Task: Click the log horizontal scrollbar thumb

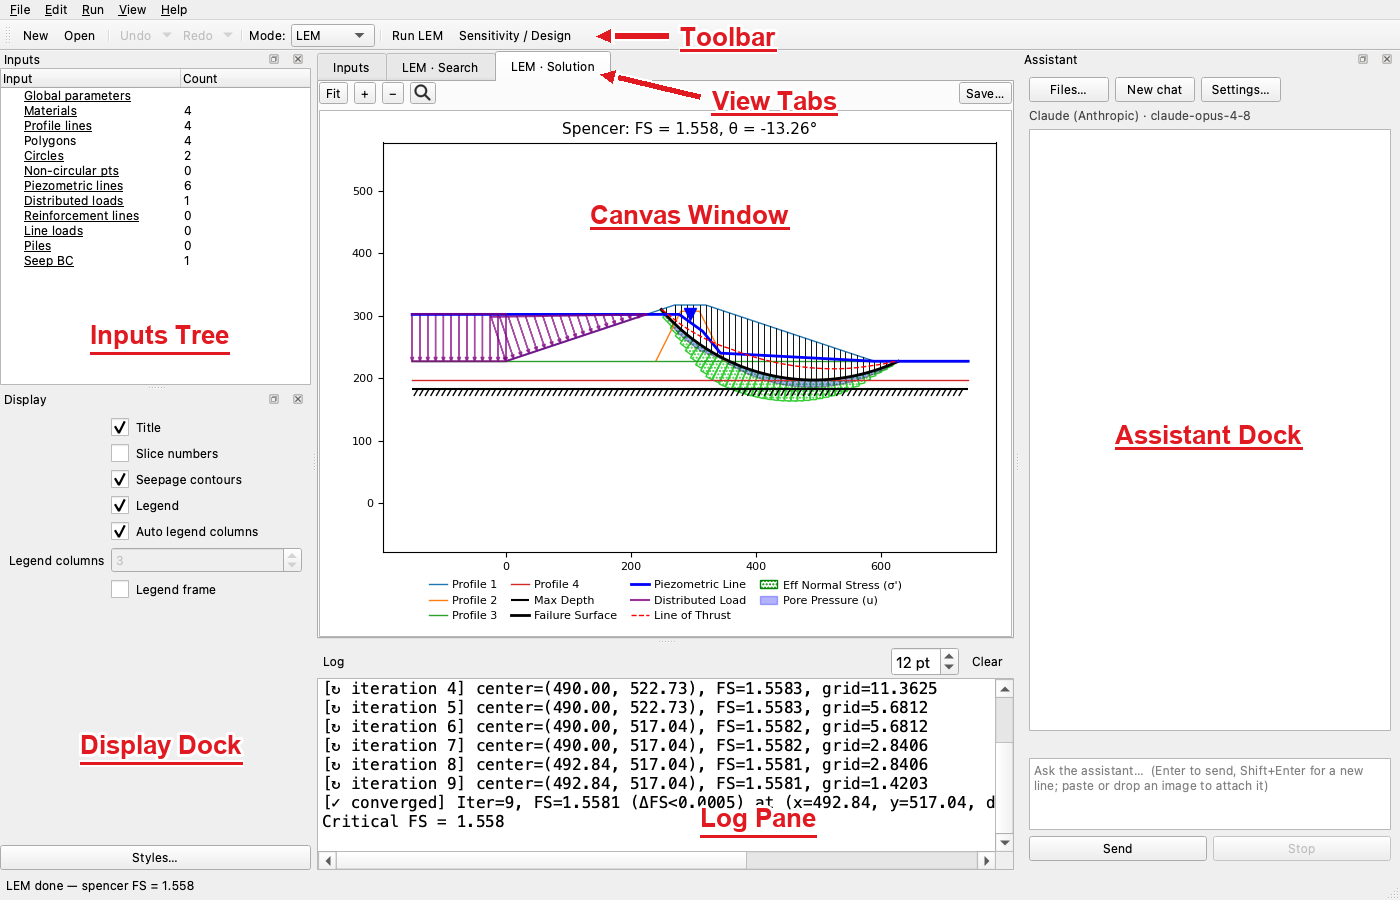Action: (541, 860)
